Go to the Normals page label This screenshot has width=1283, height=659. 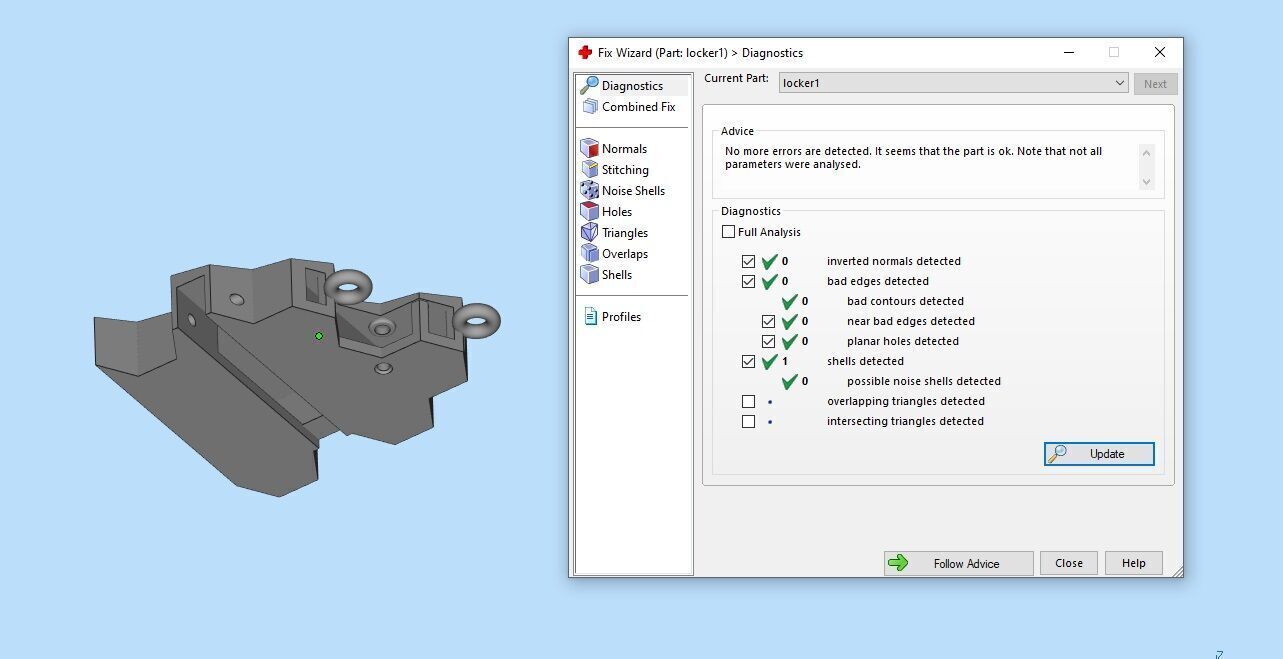click(624, 149)
